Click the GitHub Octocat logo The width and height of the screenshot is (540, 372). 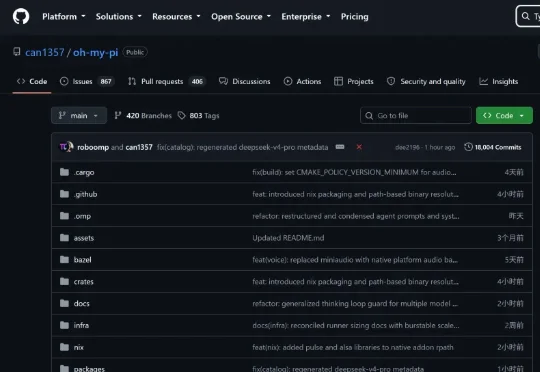pyautogui.click(x=21, y=17)
